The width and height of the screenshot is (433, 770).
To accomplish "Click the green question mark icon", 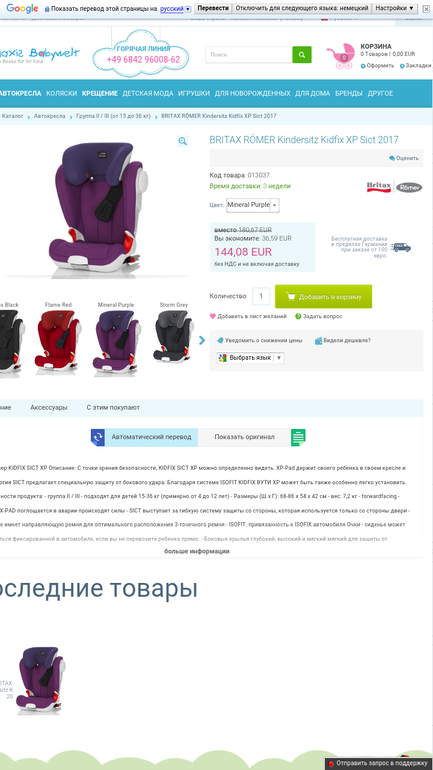I will point(298,316).
